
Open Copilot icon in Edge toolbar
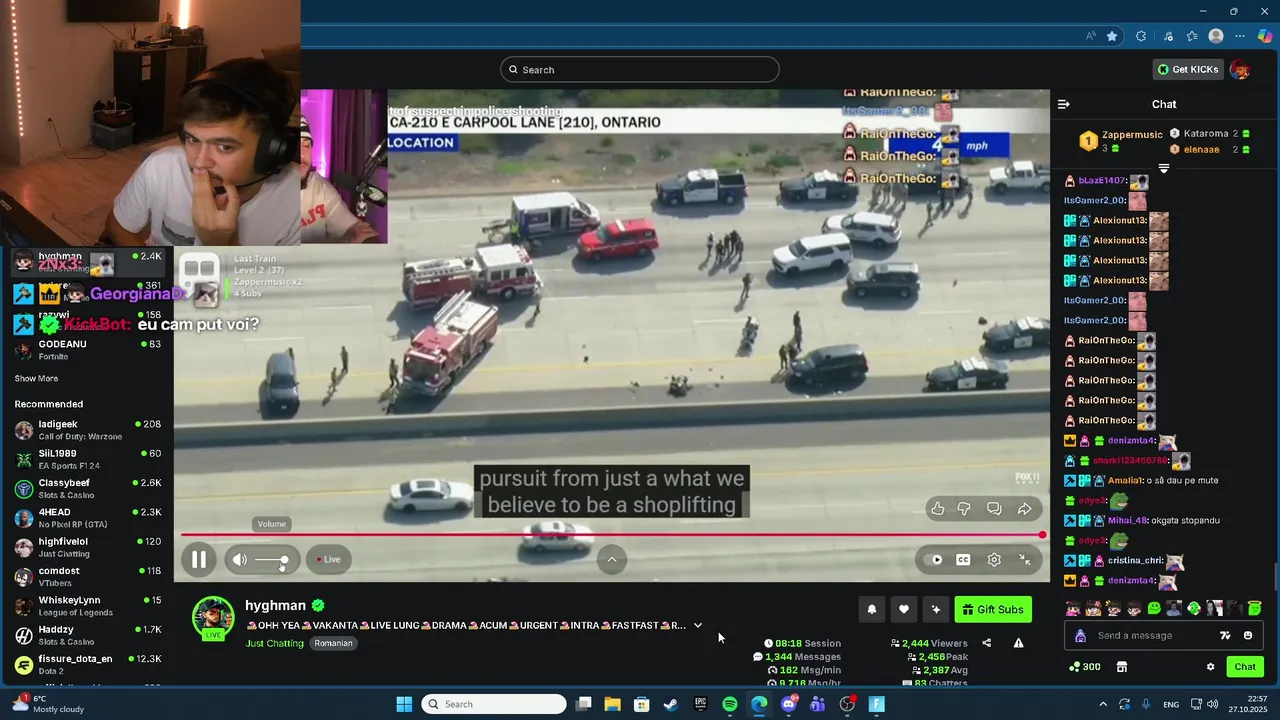1265,36
